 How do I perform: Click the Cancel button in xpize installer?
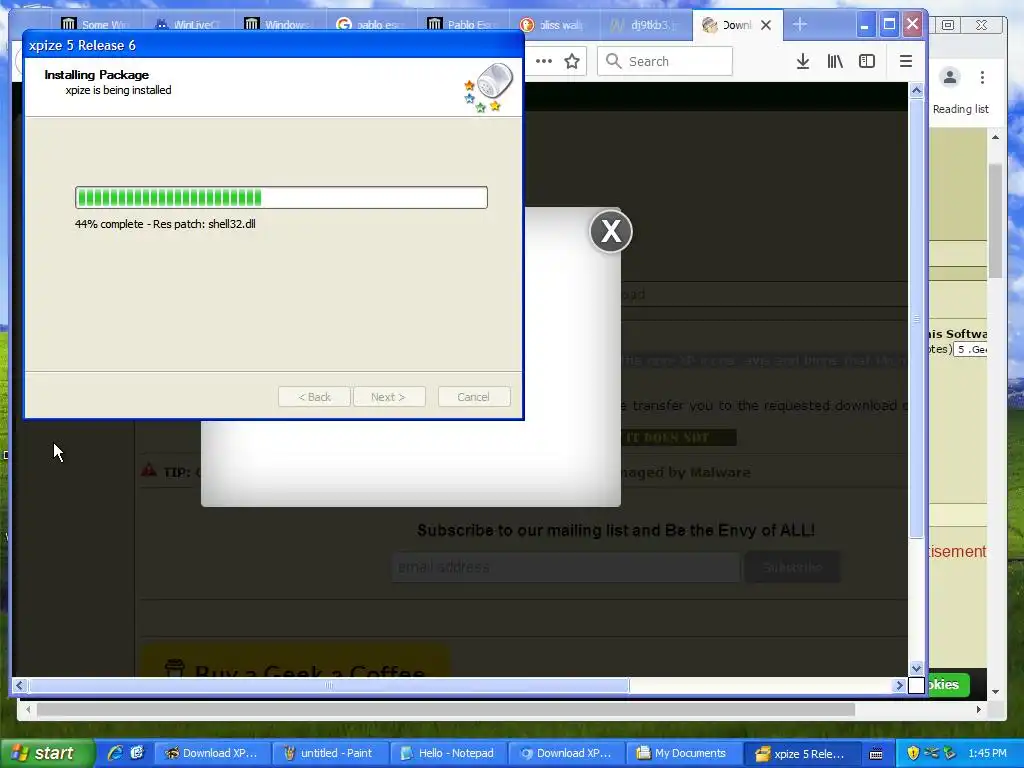(x=473, y=396)
